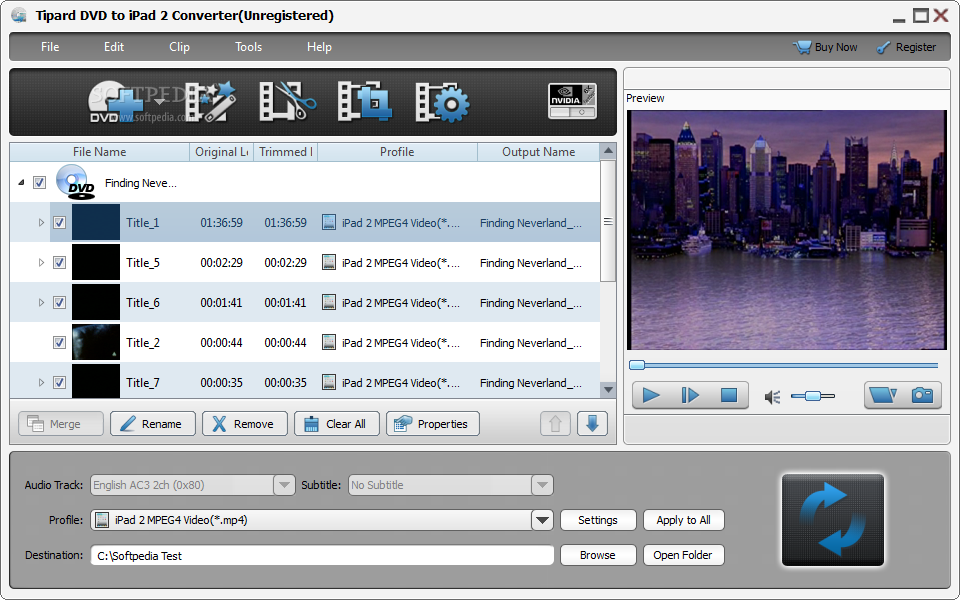Open the Tools menu
This screenshot has width=960, height=600.
click(249, 47)
